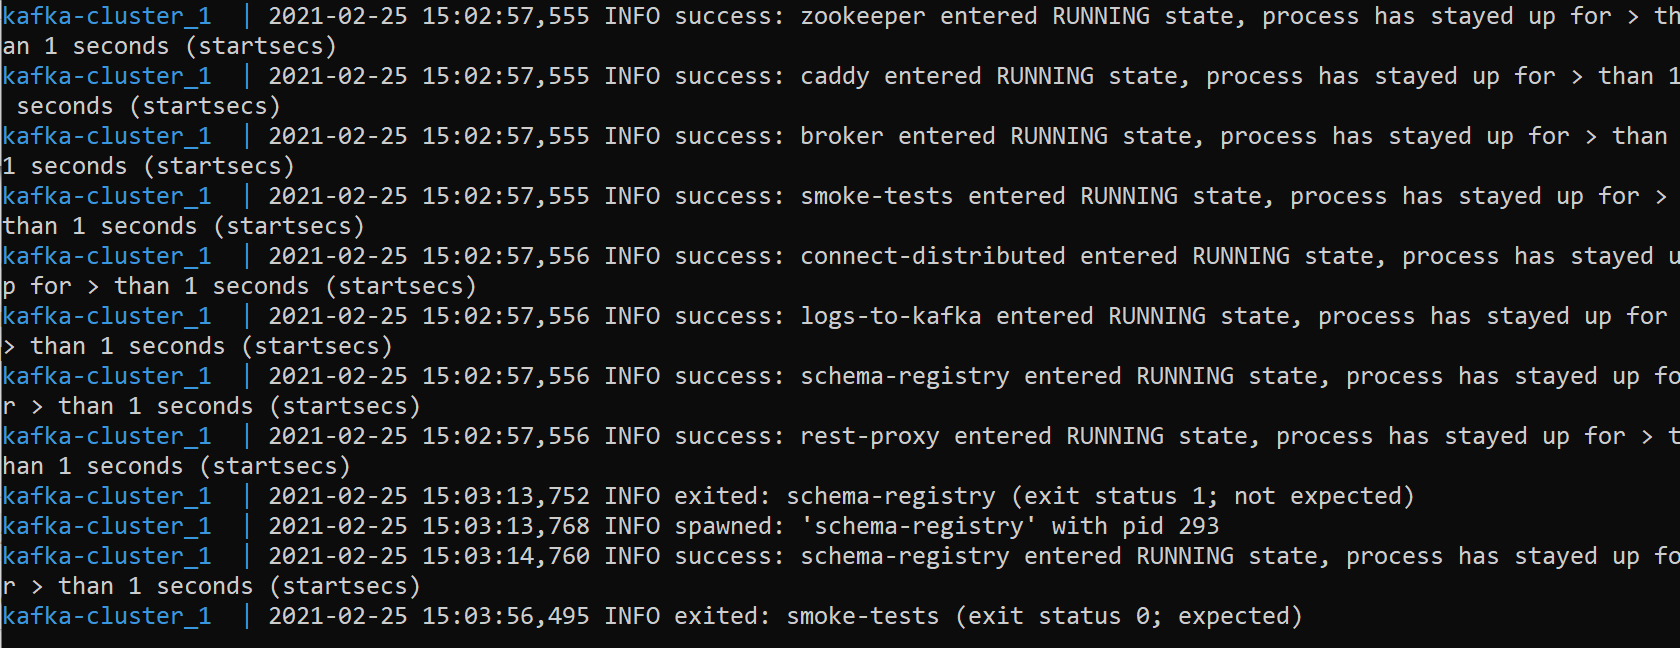Image resolution: width=1680 pixels, height=648 pixels.
Task: Click "smoke-tests" in the exited line
Action: pos(862,616)
